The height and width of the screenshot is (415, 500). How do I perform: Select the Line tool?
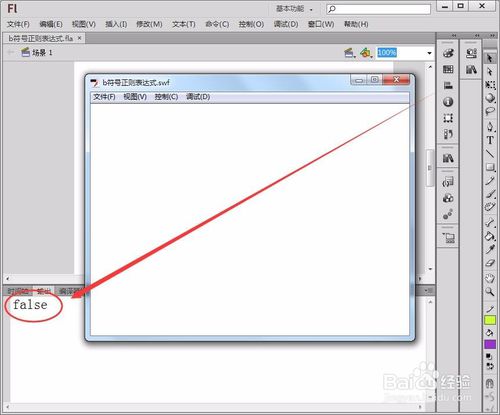point(490,154)
